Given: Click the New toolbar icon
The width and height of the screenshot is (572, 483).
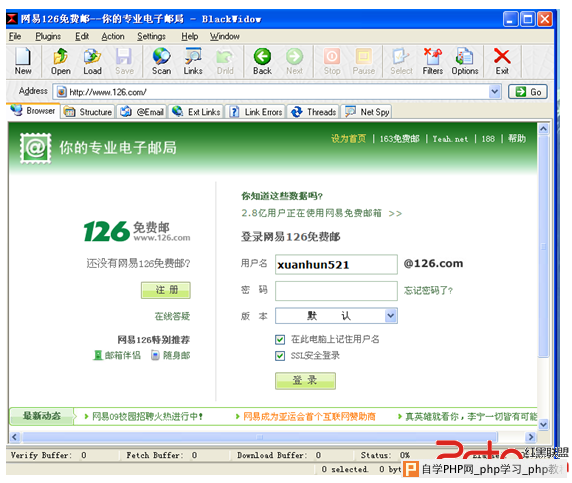Looking at the screenshot, I should (23, 61).
